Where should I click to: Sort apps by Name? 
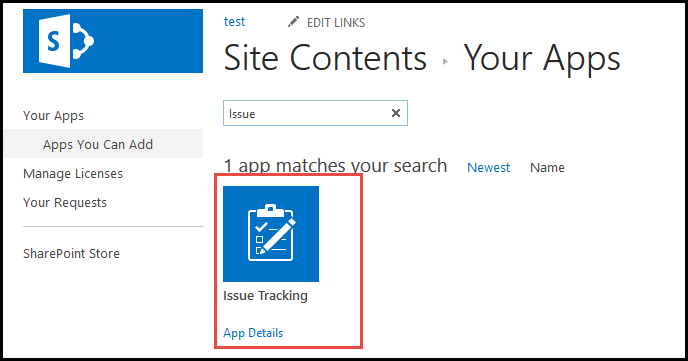[x=547, y=168]
